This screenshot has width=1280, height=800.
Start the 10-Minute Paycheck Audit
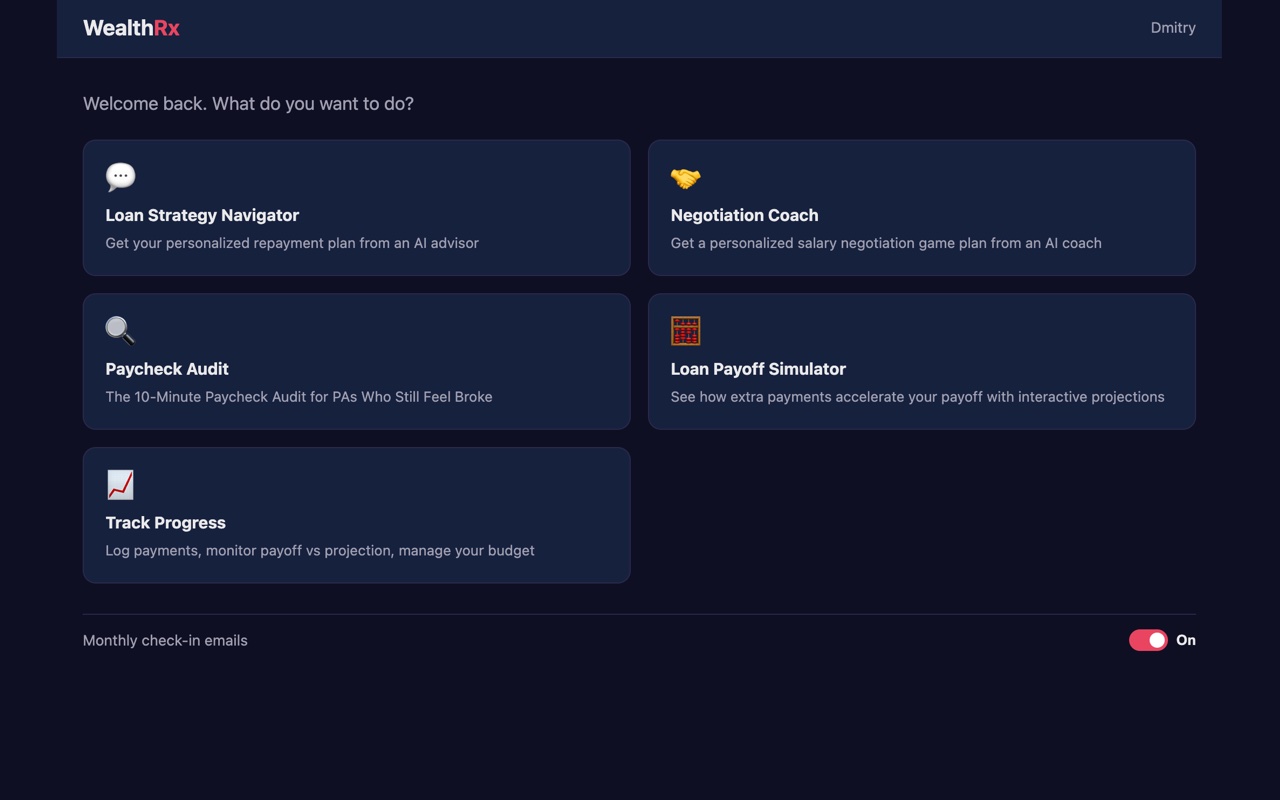click(357, 362)
